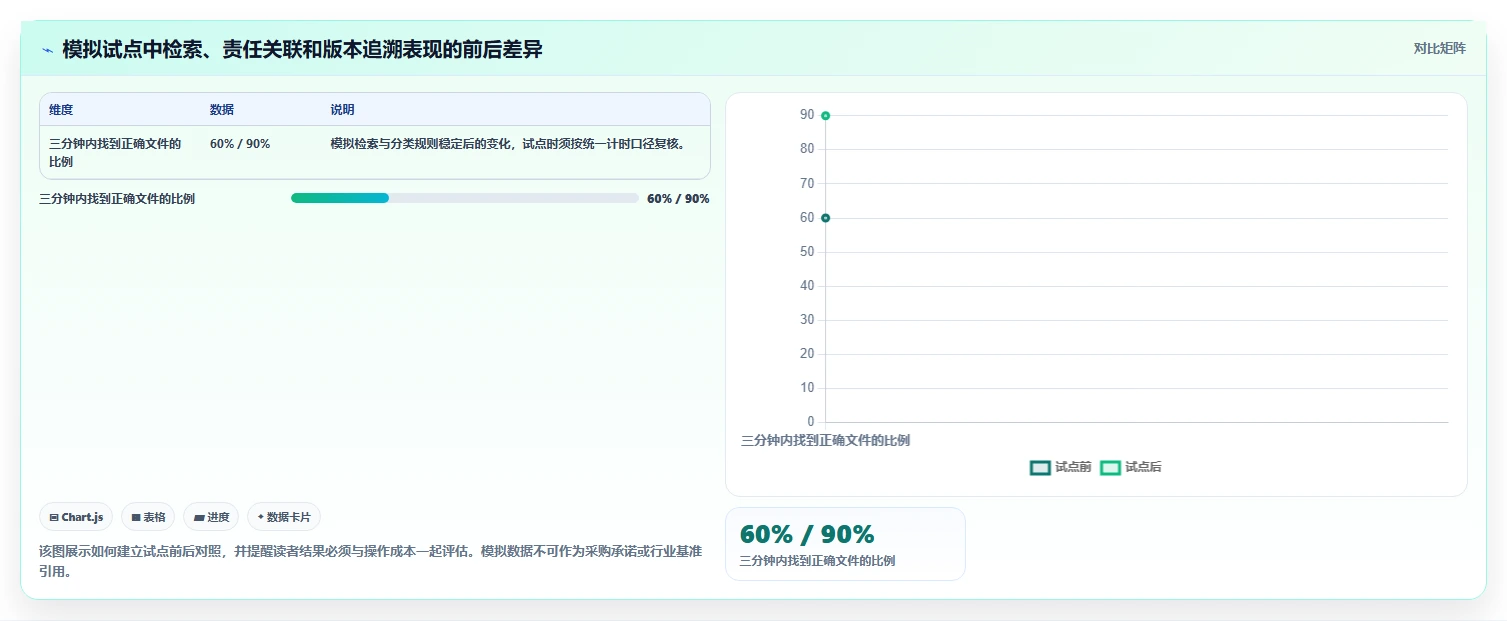The height and width of the screenshot is (621, 1507).
Task: Toggle the 试点前 legend item
Action: point(1061,467)
